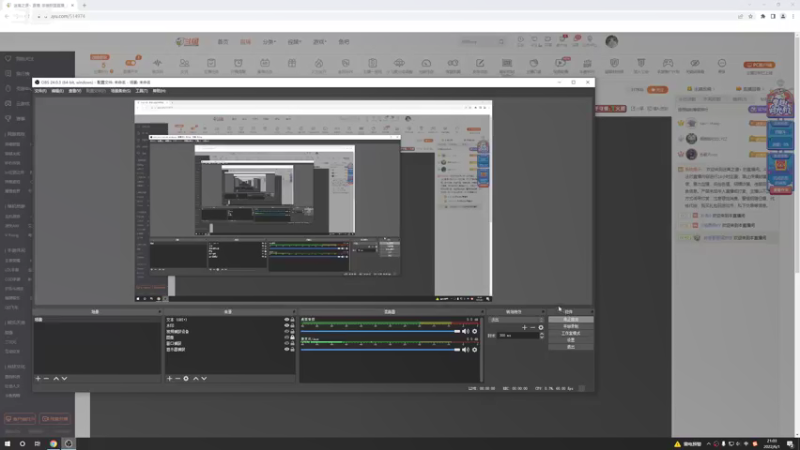Bookmark the page with the Chrome star icon

[x=751, y=16]
